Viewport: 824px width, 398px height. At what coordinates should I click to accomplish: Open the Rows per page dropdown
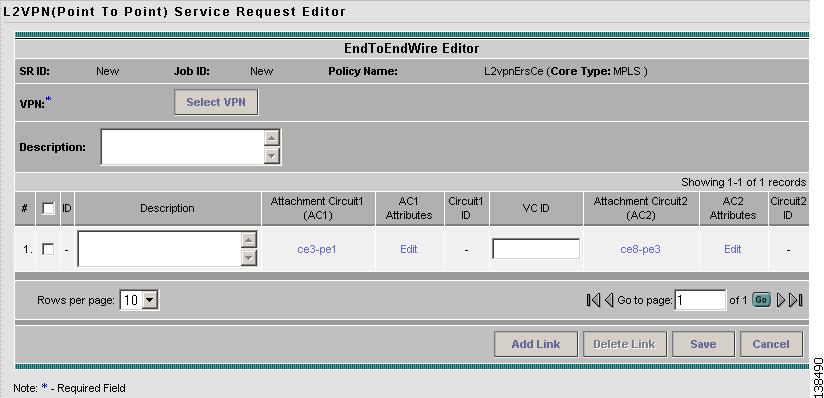point(139,300)
